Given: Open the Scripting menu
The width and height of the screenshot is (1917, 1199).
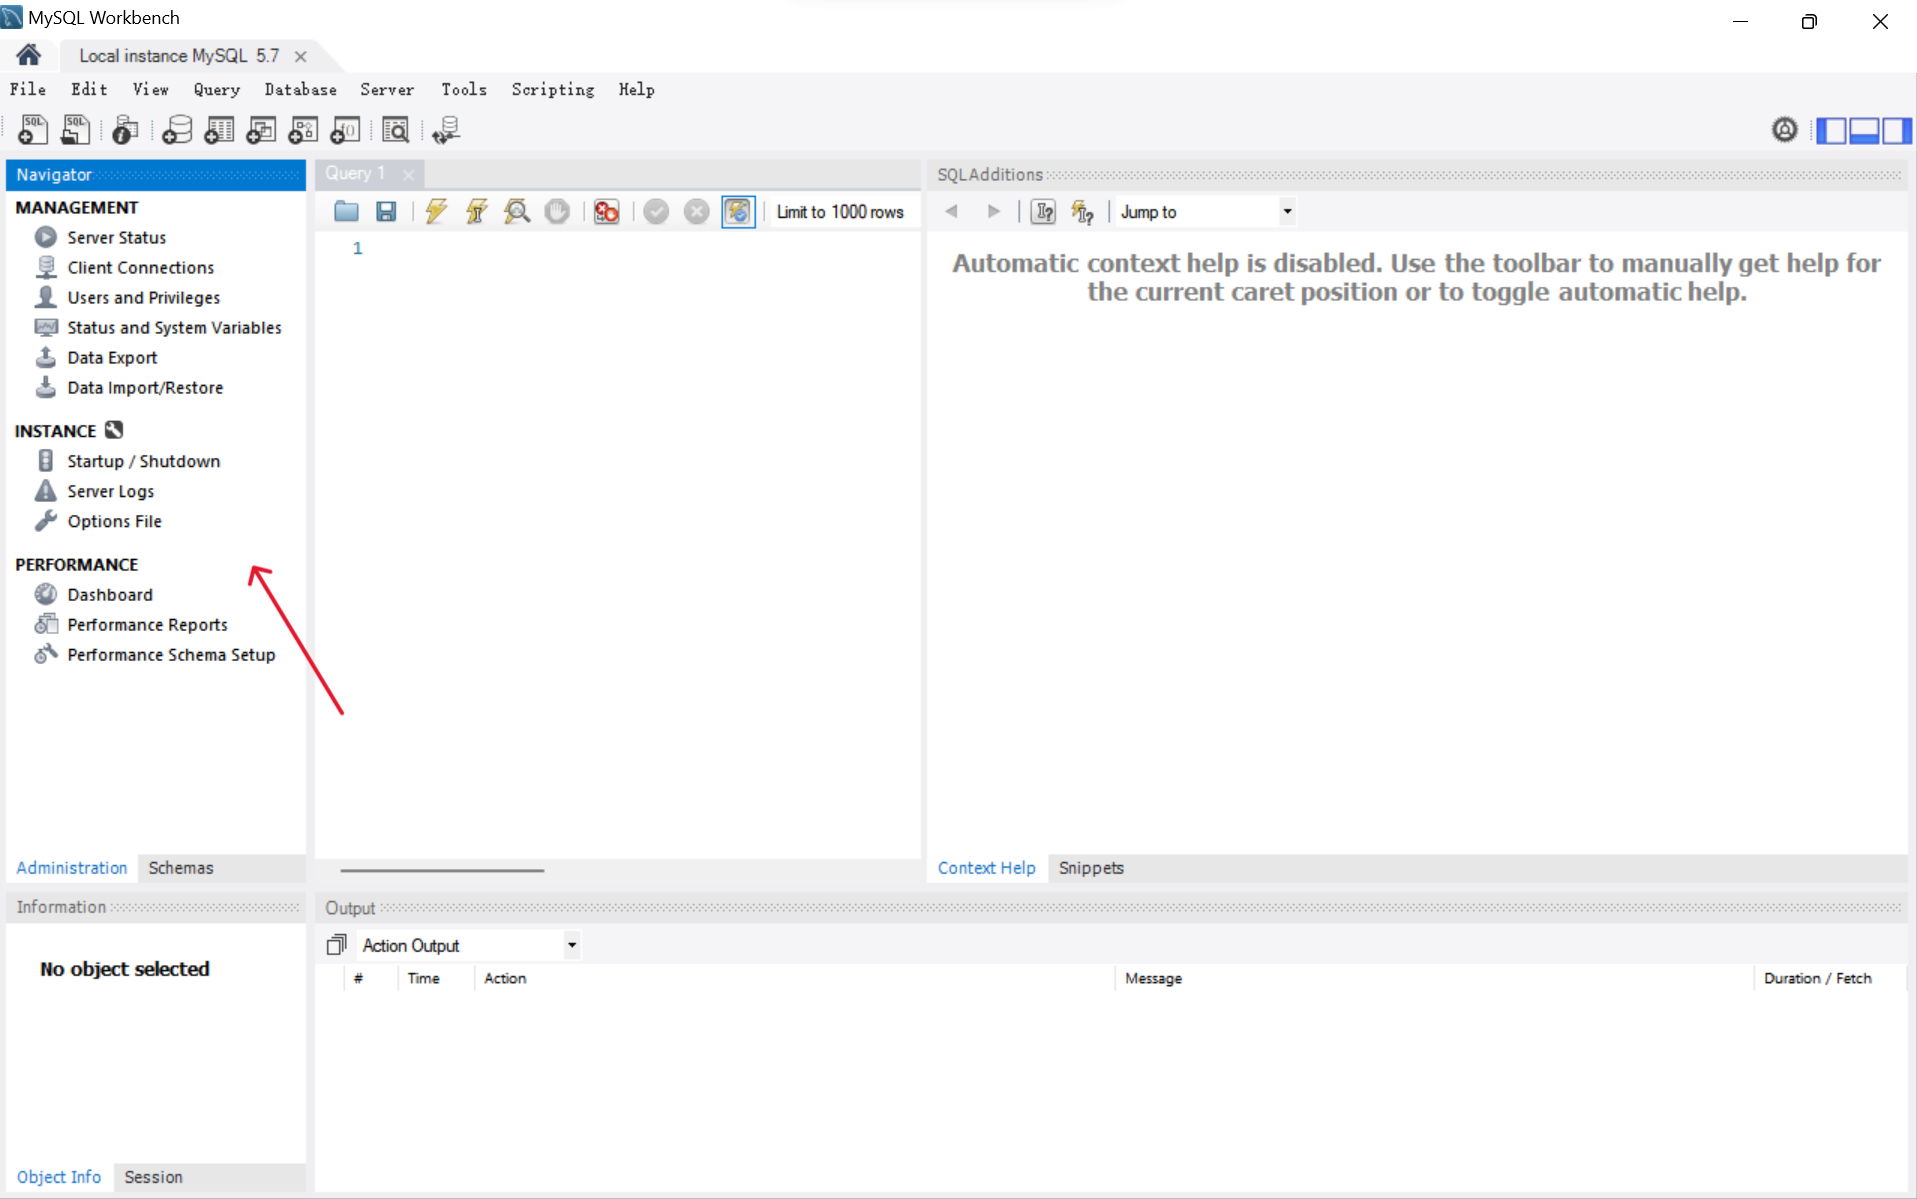Looking at the screenshot, I should click(553, 89).
